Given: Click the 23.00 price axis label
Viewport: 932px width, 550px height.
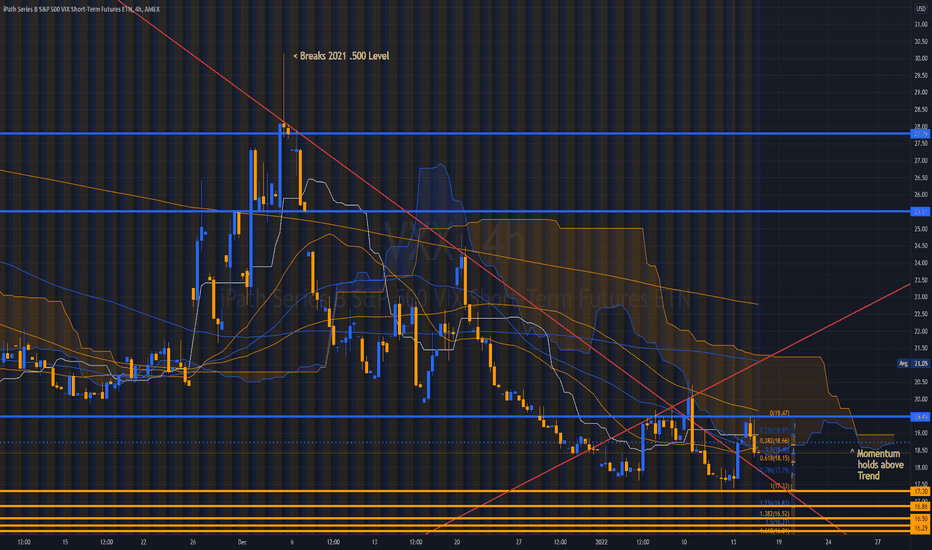Looking at the screenshot, I should tap(921, 297).
